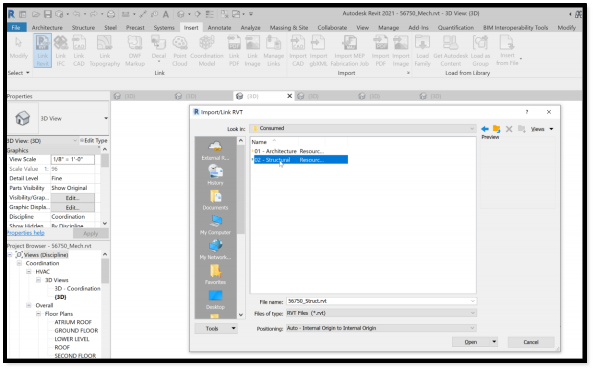
Task: Click the Name column header
Action: coord(259,142)
